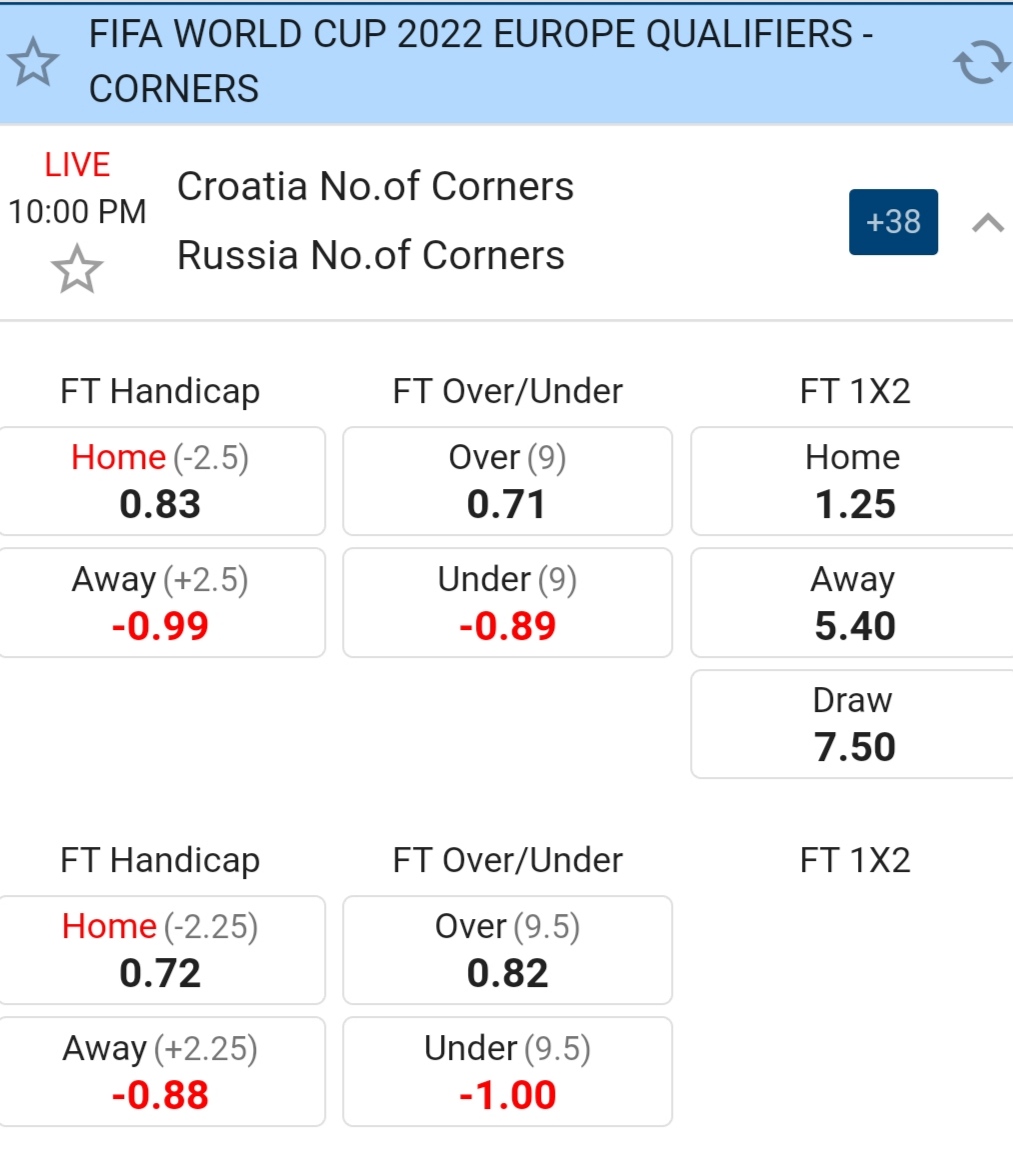Bet on Home (-2.25) handicap at 0.72
This screenshot has width=1013, height=1171.
[161, 950]
